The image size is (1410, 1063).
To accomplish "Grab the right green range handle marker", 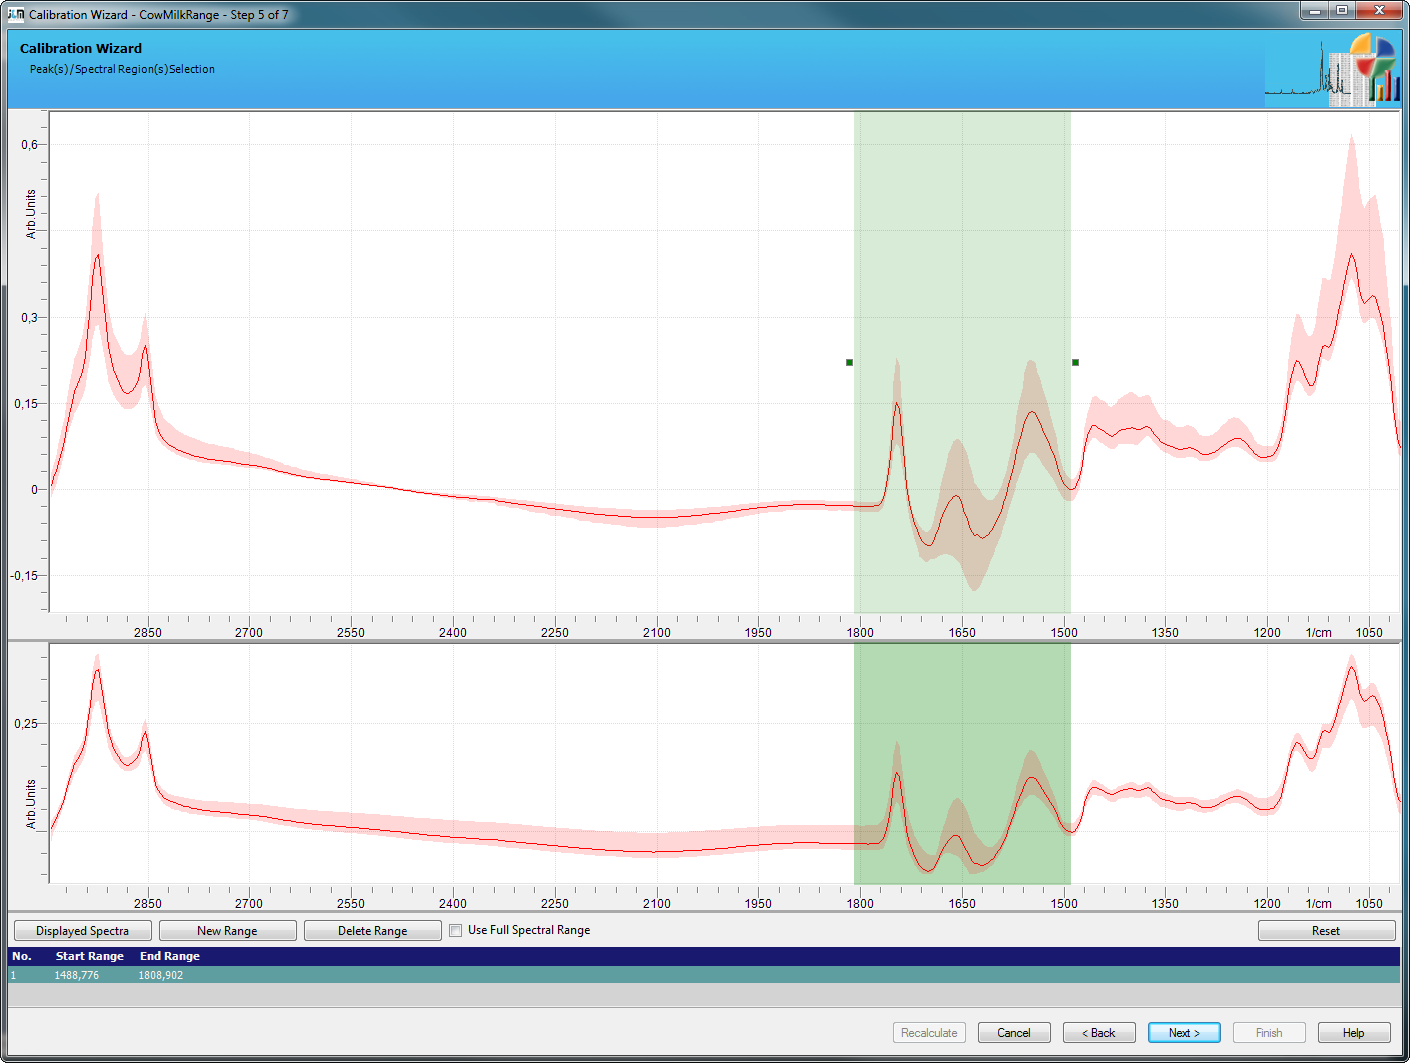I will coord(1075,362).
